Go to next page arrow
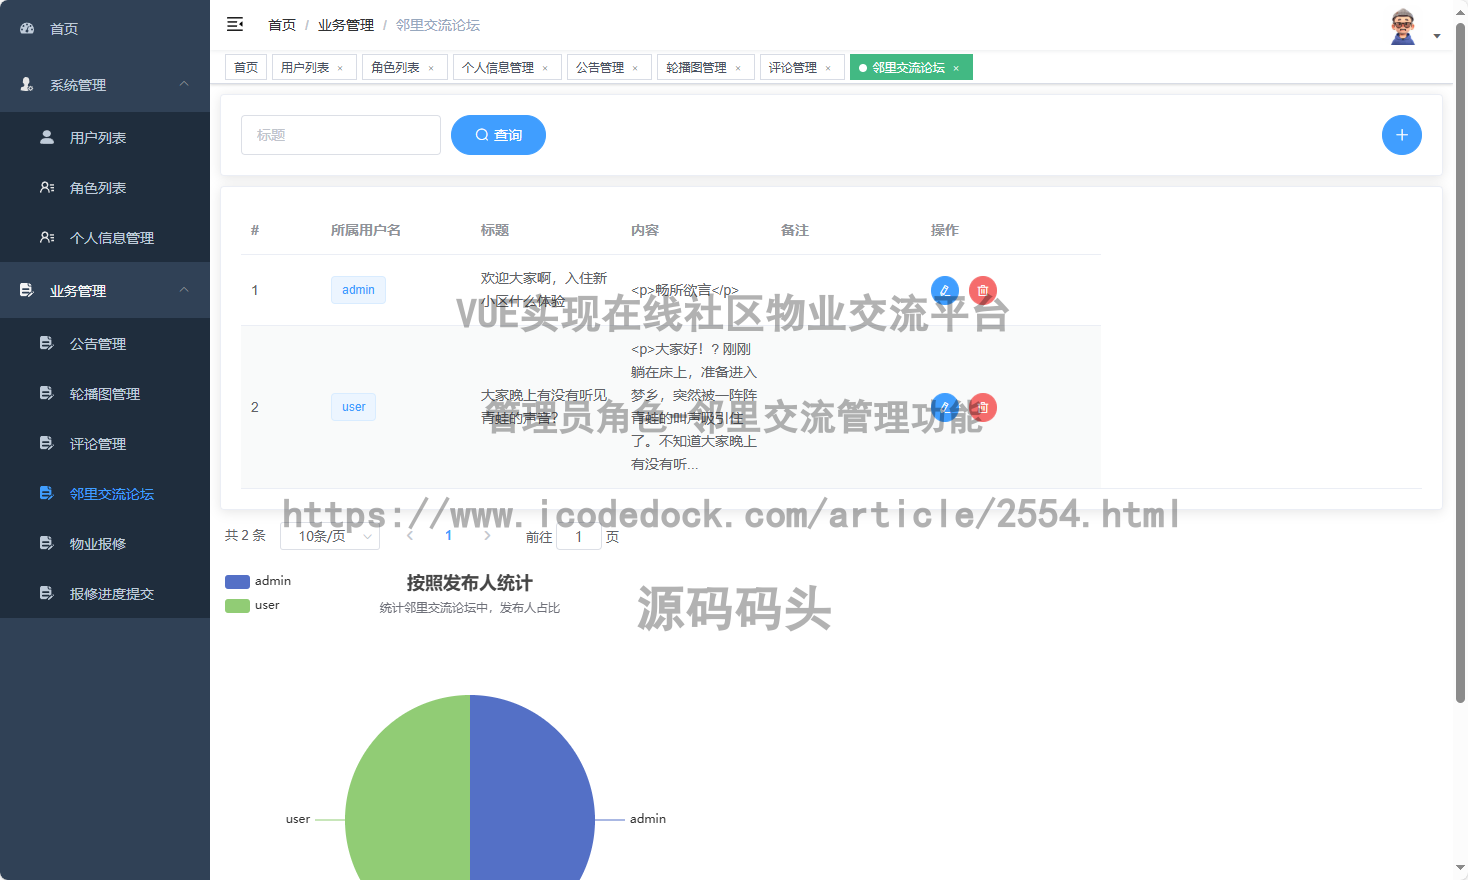 coord(487,536)
